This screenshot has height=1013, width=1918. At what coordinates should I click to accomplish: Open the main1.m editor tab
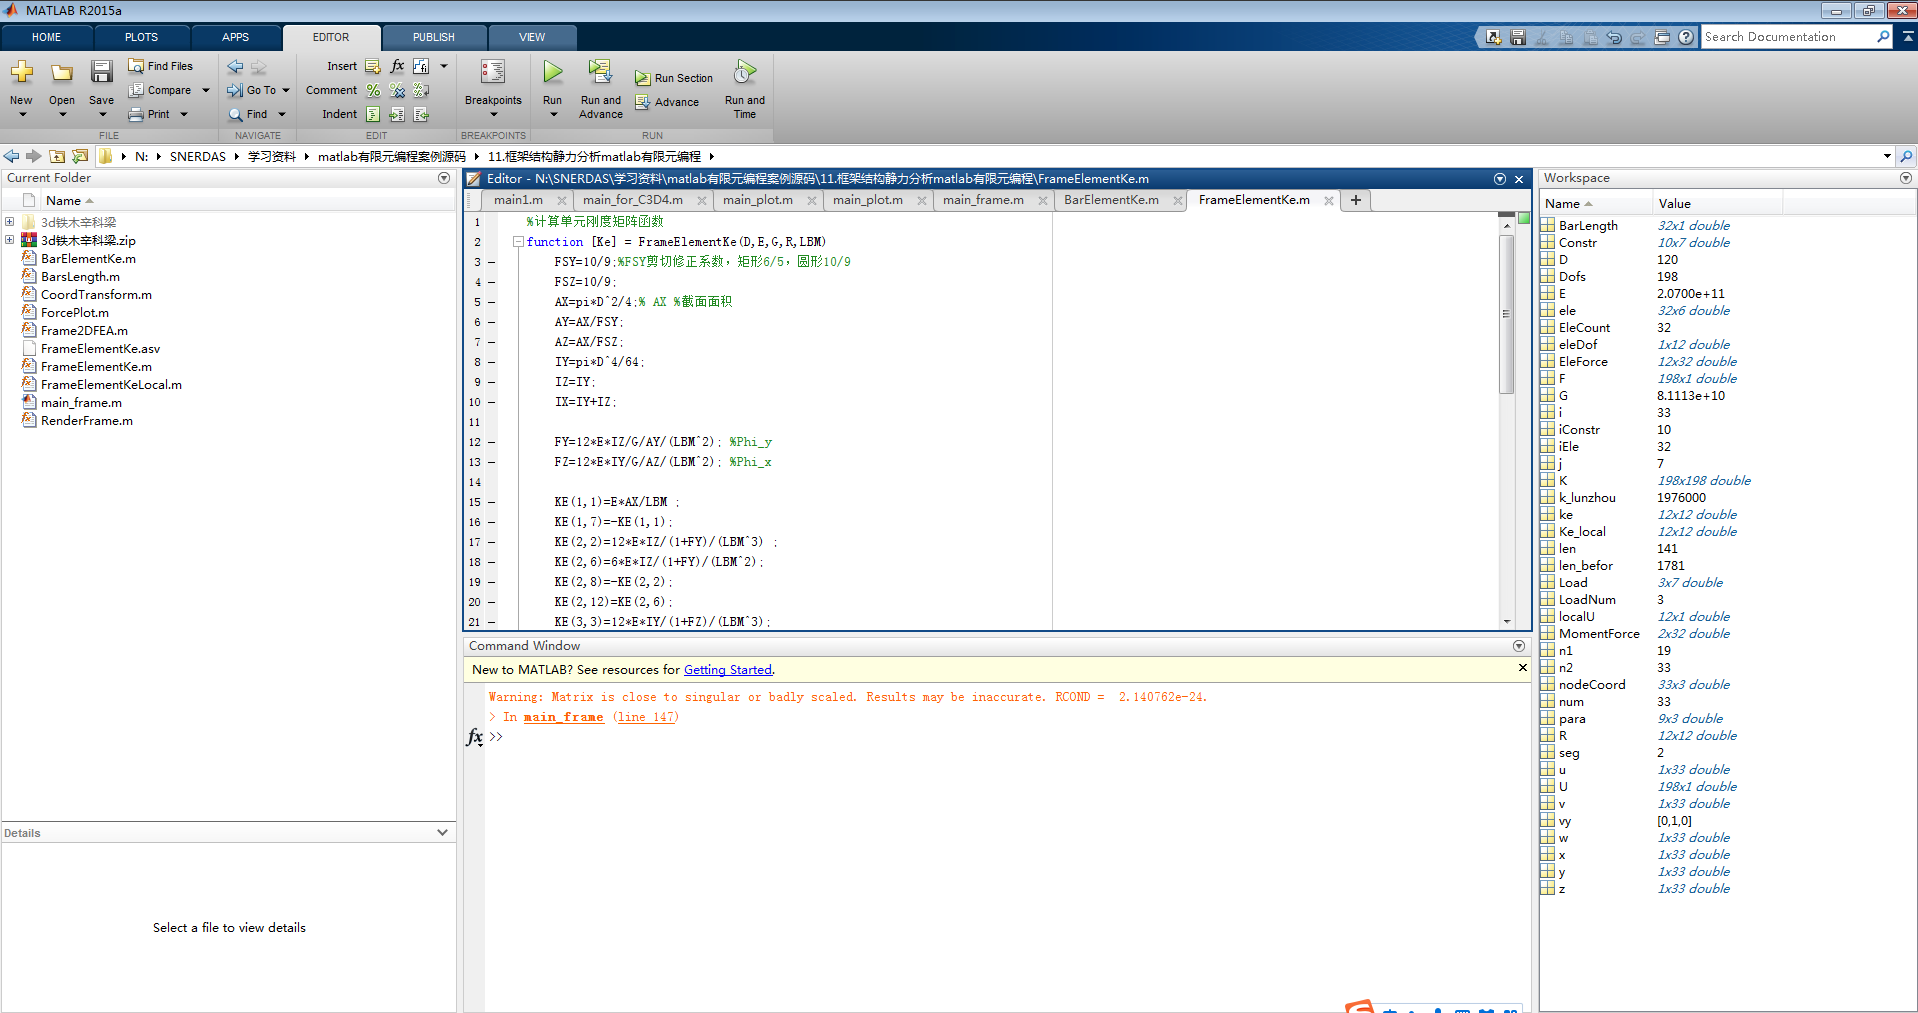tap(518, 200)
